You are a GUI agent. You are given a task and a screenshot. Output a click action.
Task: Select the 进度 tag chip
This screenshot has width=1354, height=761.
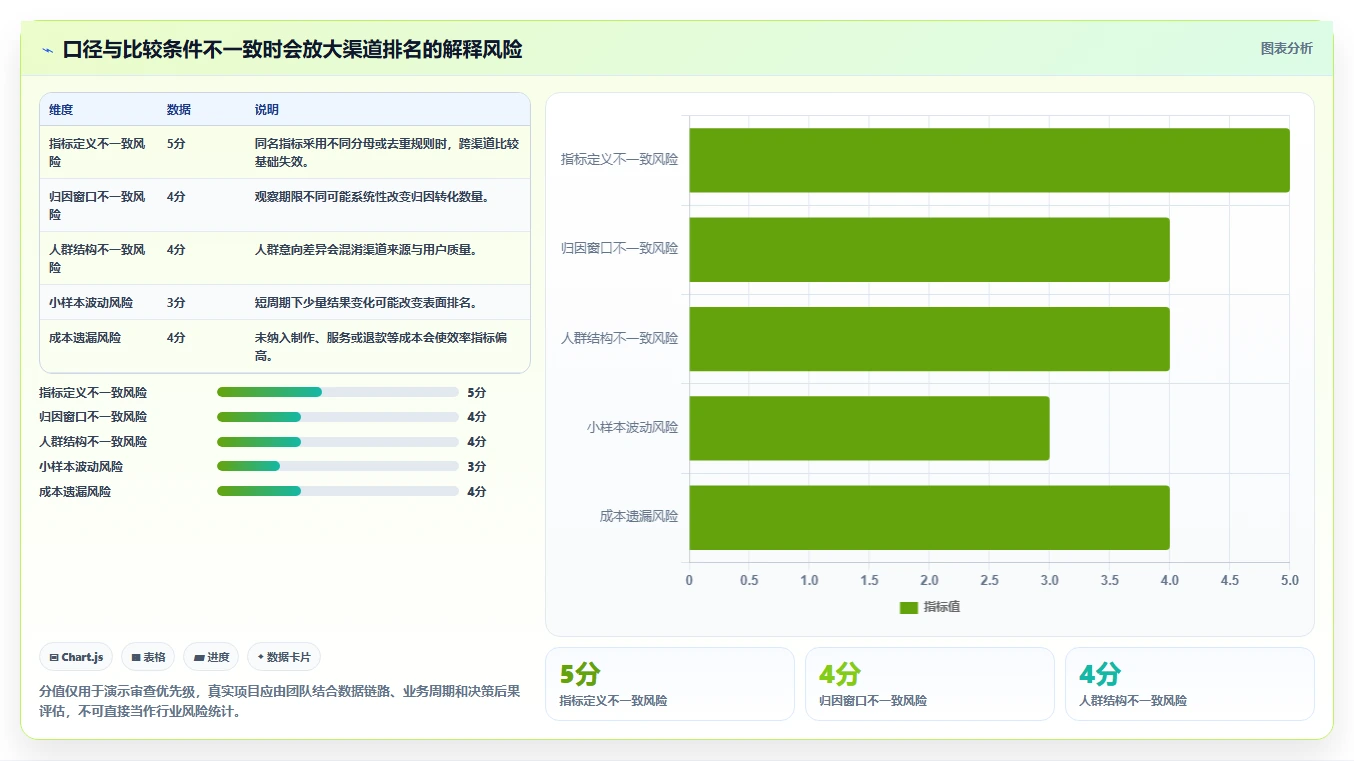click(x=211, y=657)
